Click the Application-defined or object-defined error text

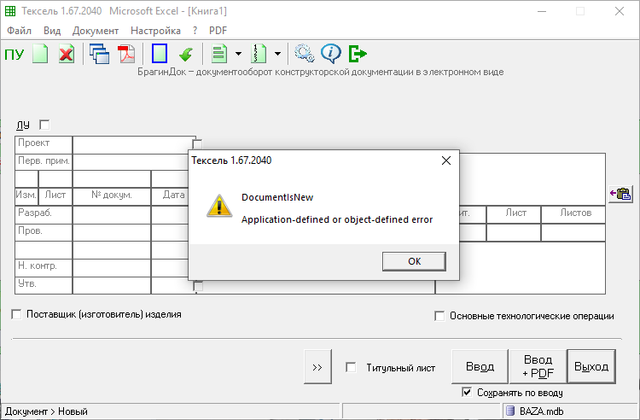(337, 220)
